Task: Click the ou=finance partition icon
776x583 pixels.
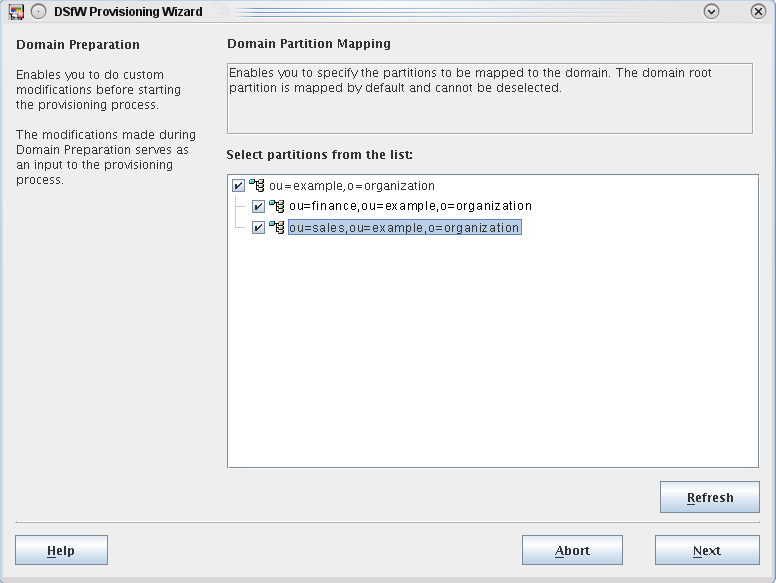Action: point(277,206)
